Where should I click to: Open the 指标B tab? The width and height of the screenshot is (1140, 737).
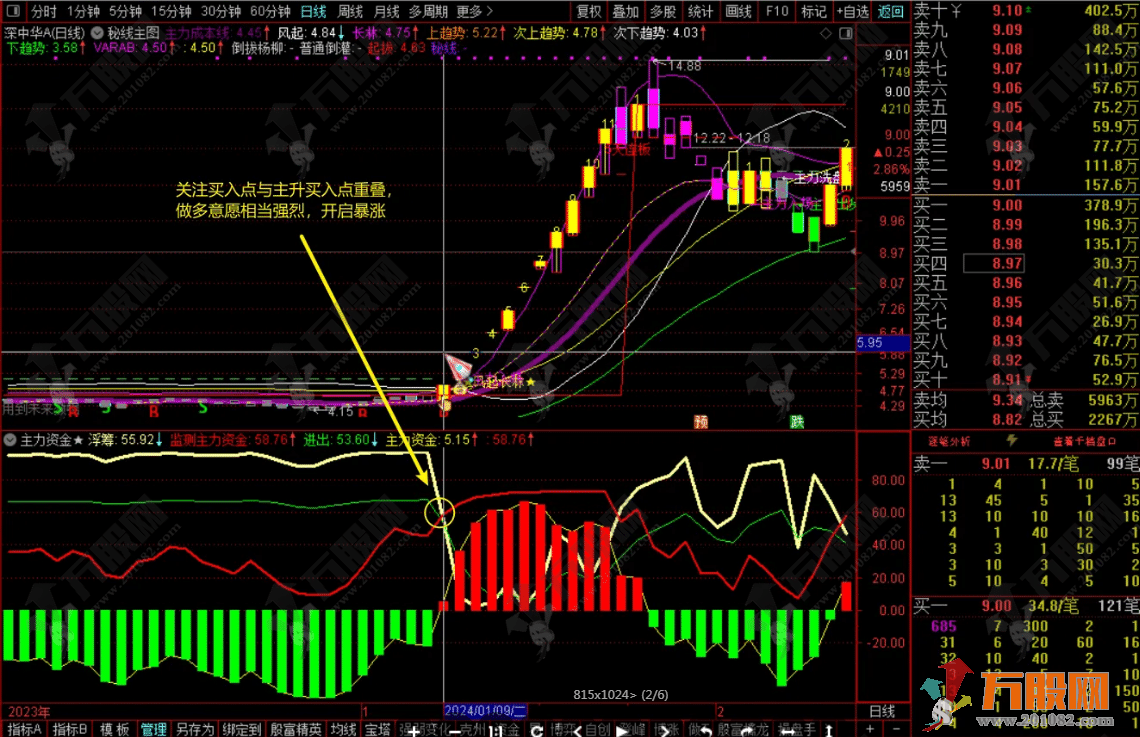[x=70, y=729]
